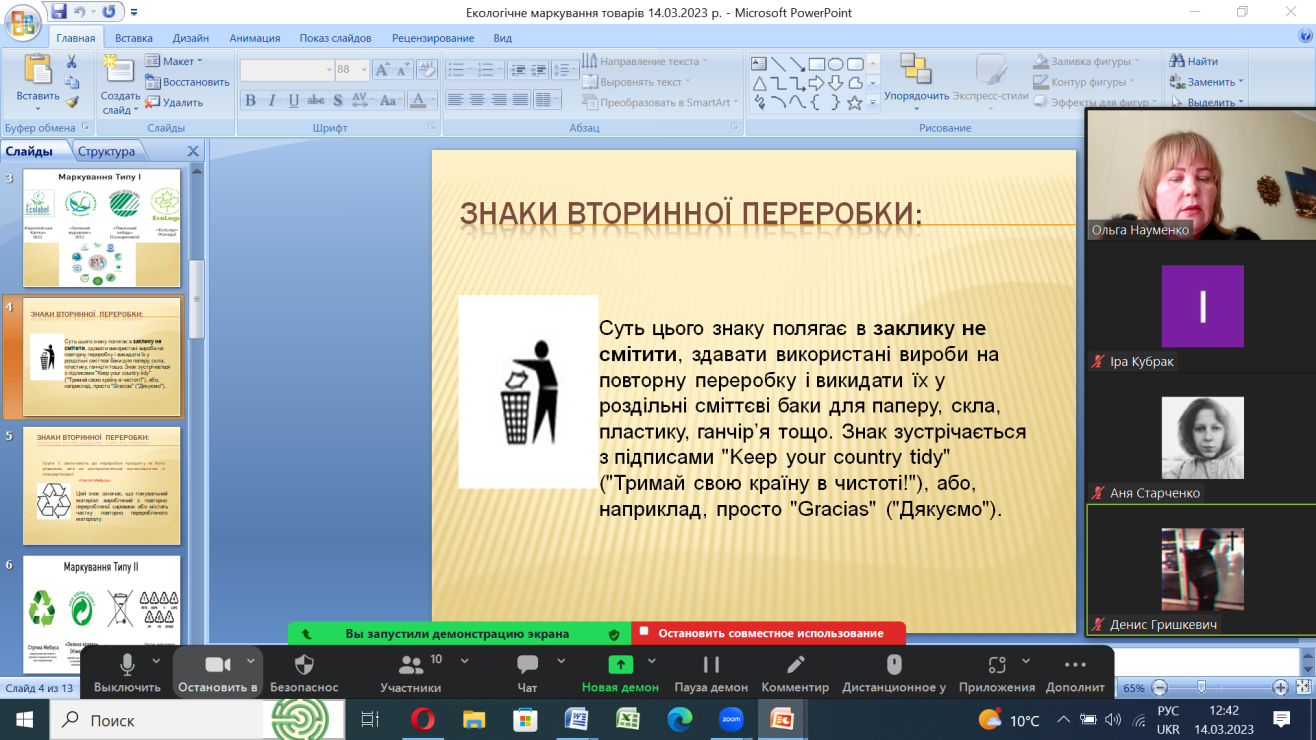The width and height of the screenshot is (1316, 740).
Task: Select the triangle shape in gallery
Action: click(760, 83)
